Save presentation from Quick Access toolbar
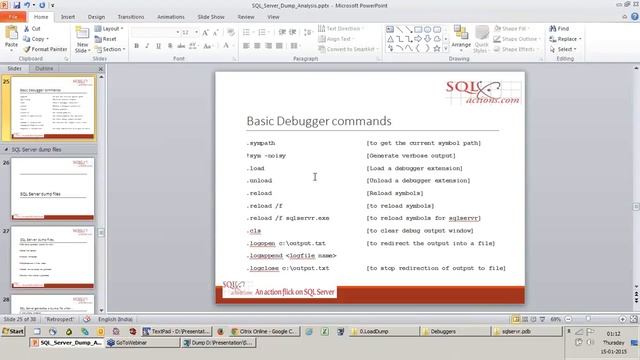The width and height of the screenshot is (640, 360). pyautogui.click(x=17, y=5)
